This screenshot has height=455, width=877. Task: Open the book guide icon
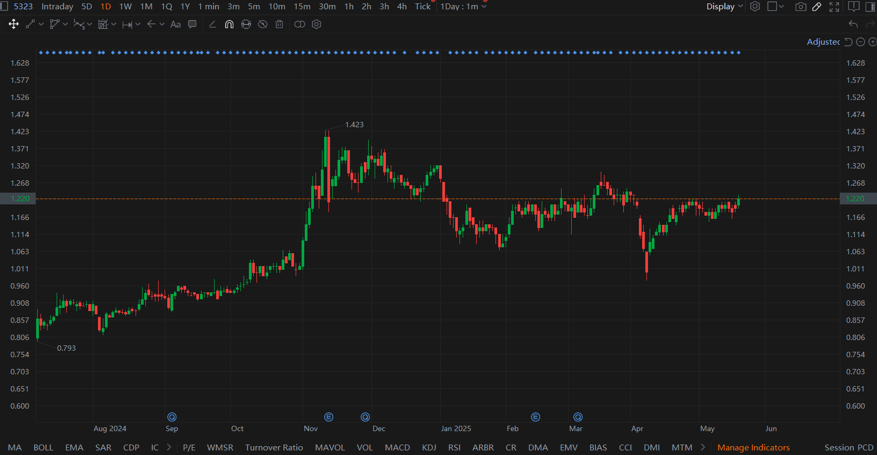click(854, 6)
